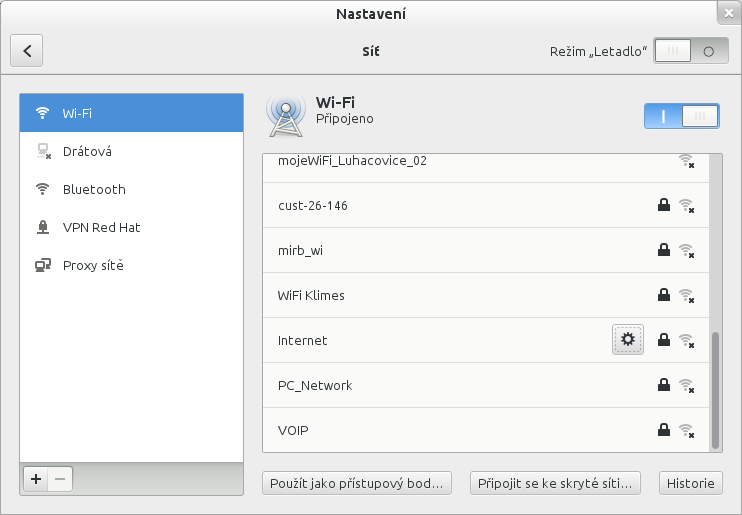
Task: Open the Historie button
Action: (x=690, y=483)
